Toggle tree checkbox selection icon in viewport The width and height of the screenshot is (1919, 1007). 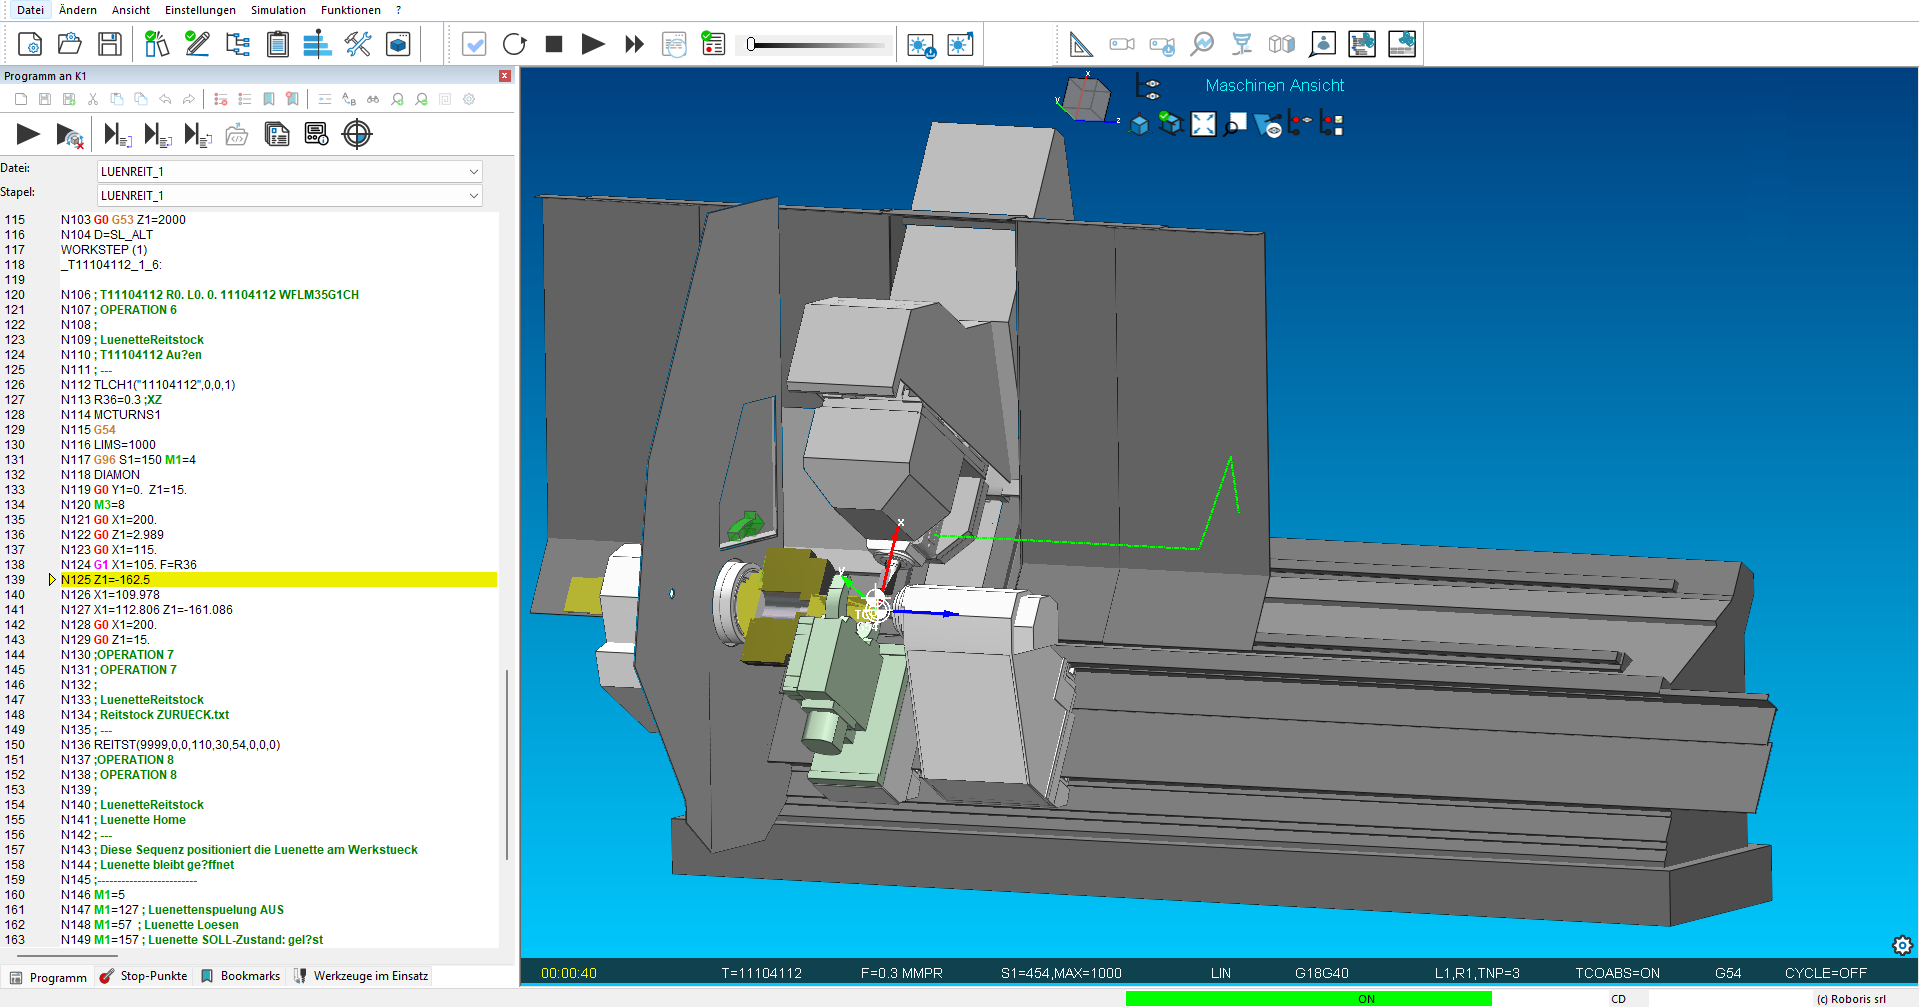point(1331,124)
